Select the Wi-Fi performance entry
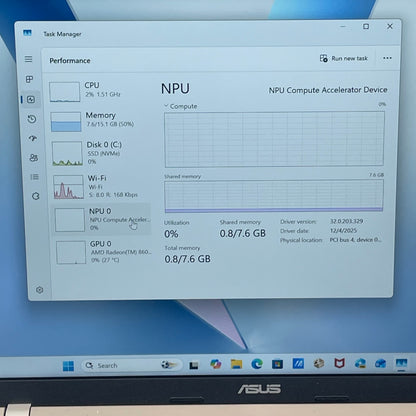 pos(101,186)
